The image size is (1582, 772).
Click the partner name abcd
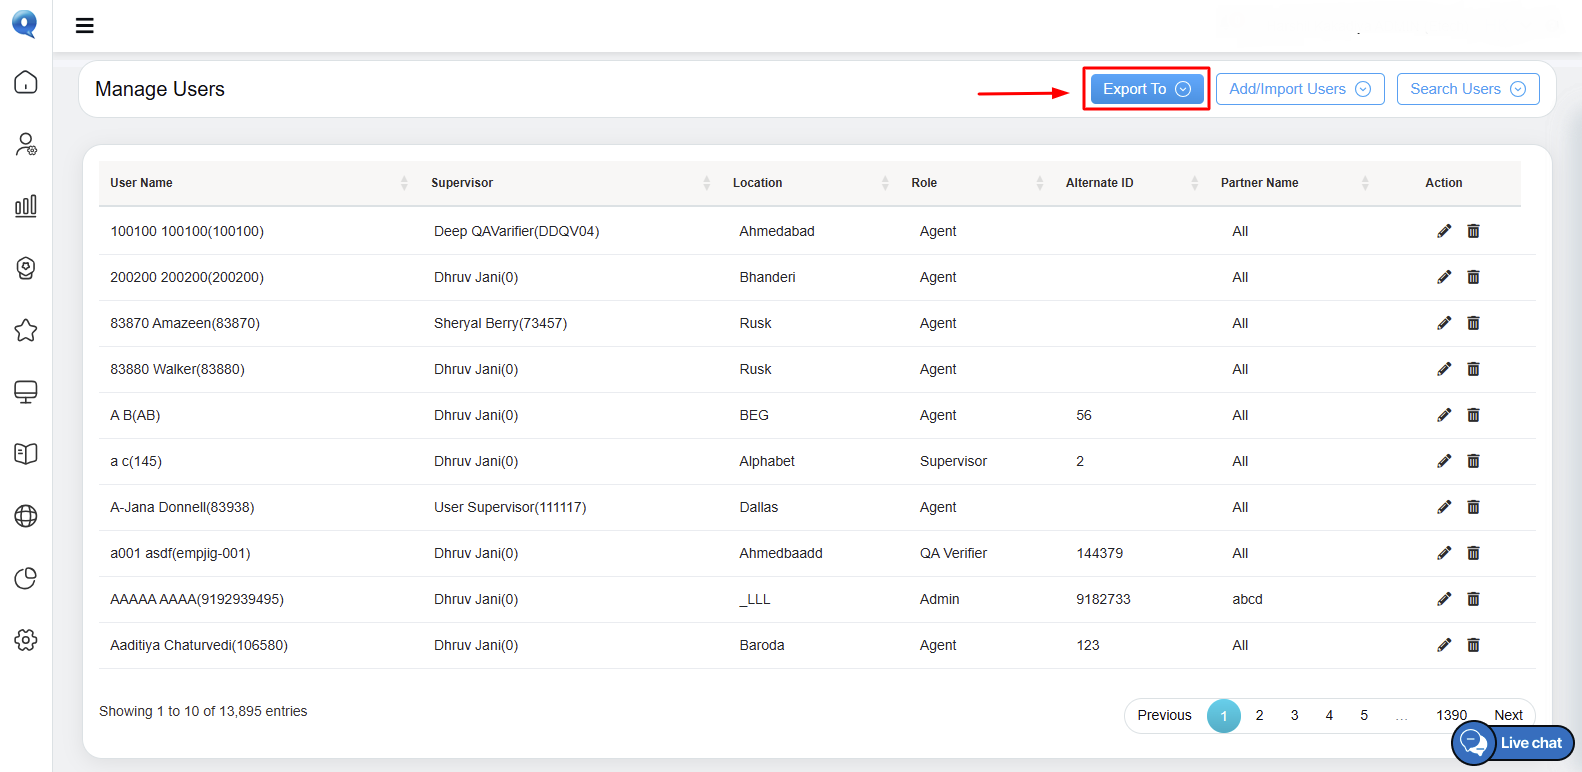coord(1247,599)
